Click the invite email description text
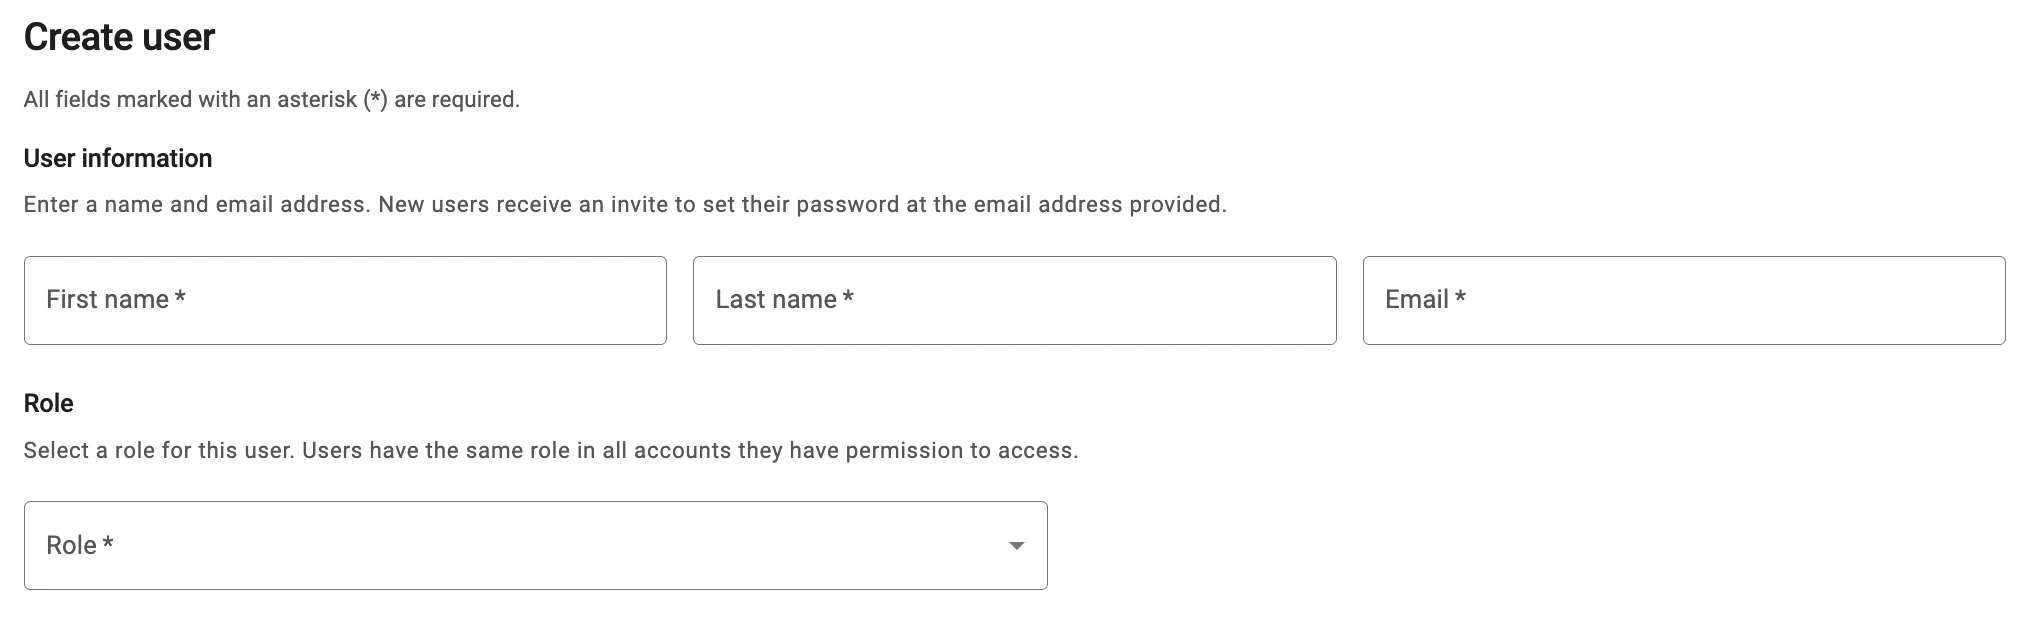Screen dimensions: 2024x622 click(625, 205)
